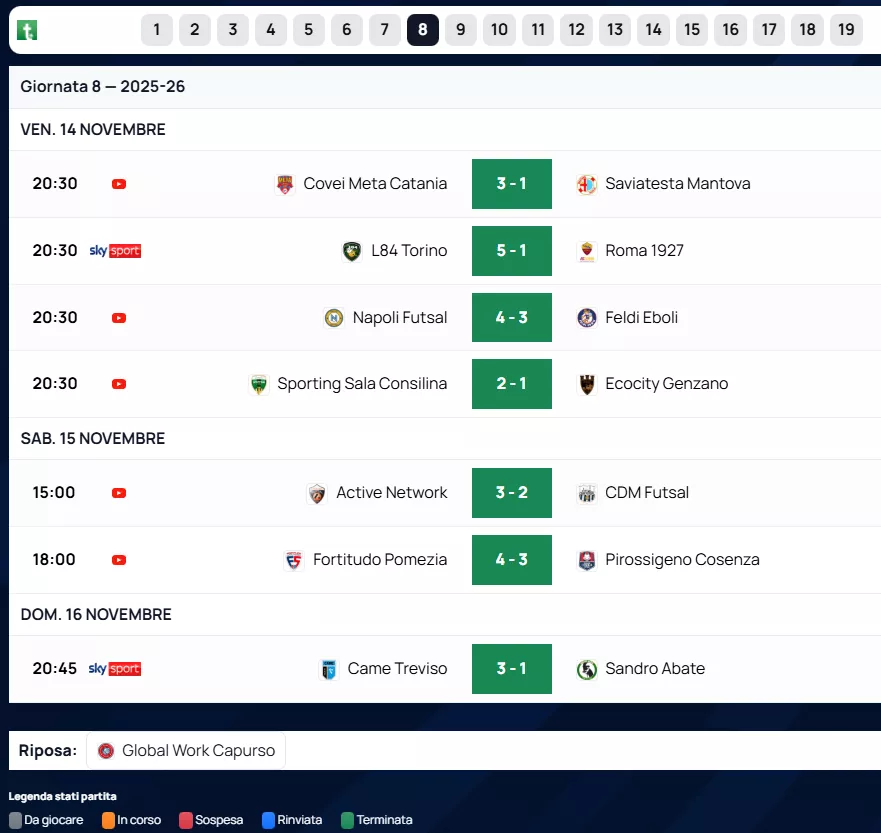881x833 pixels.
Task: Open Pirossigeno Cosenza team link
Action: (x=682, y=560)
